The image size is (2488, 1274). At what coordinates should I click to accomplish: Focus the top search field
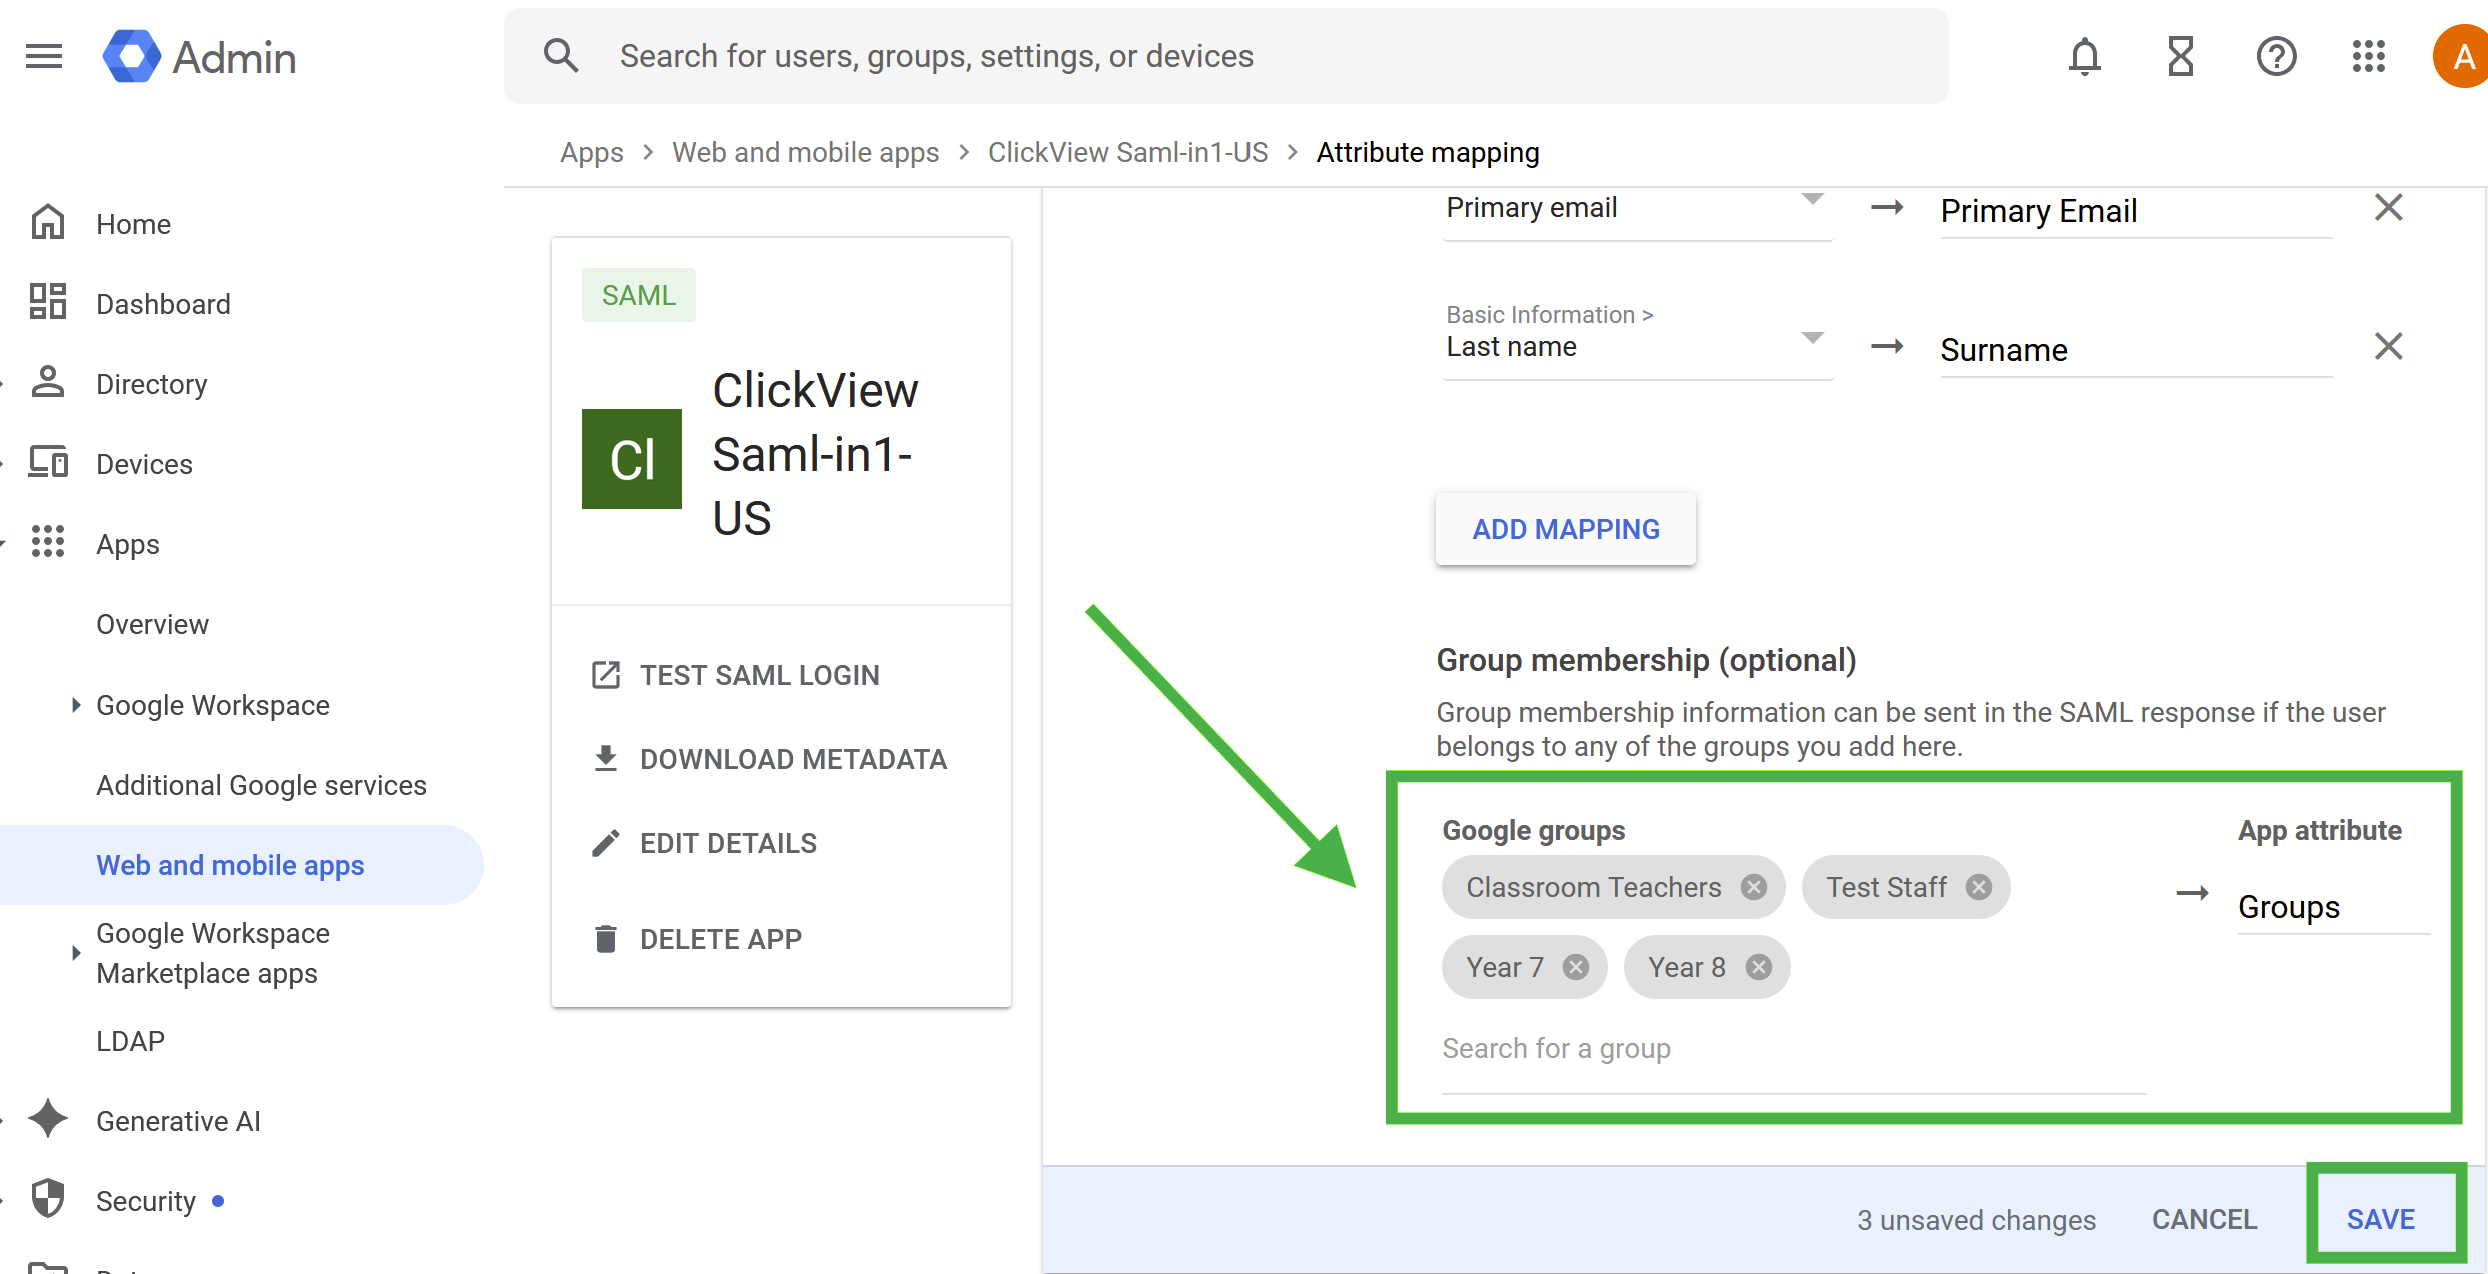pyautogui.click(x=1226, y=56)
